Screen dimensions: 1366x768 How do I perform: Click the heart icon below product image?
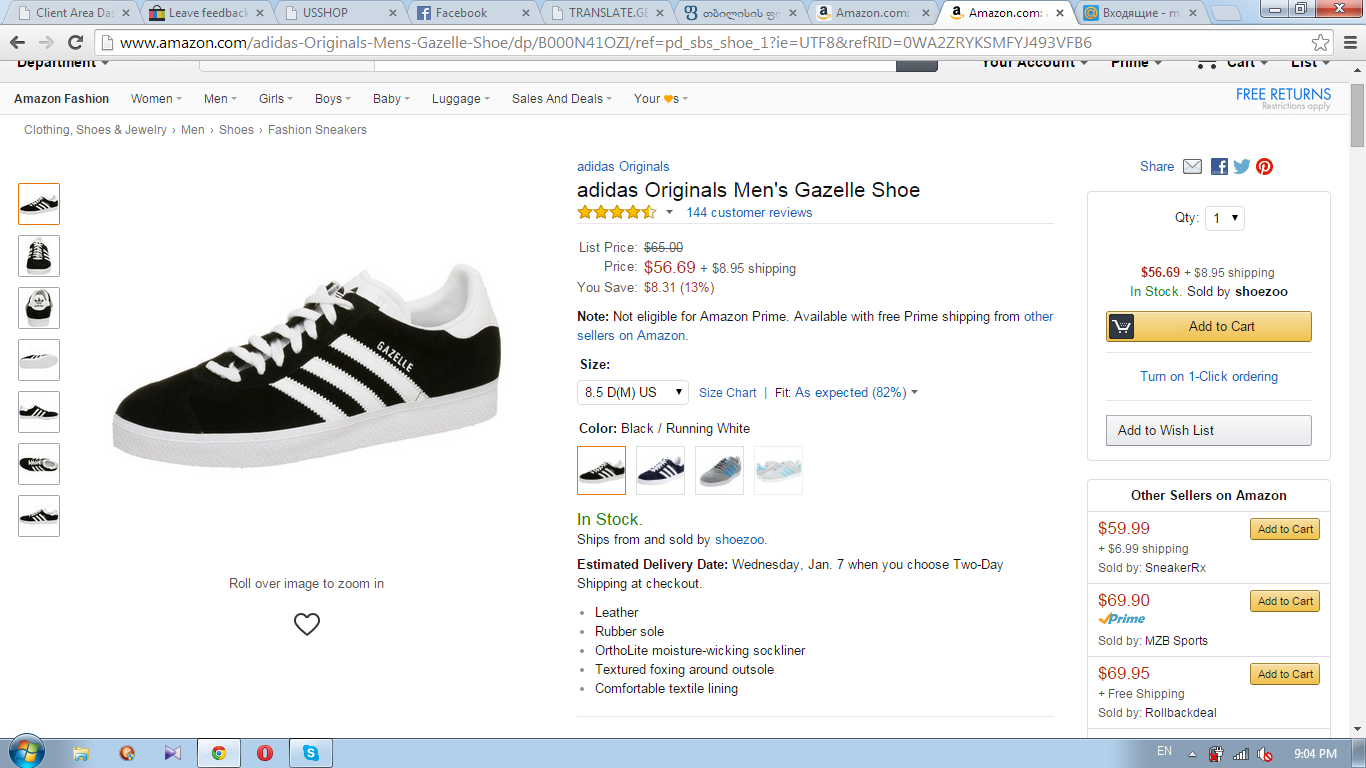click(307, 624)
